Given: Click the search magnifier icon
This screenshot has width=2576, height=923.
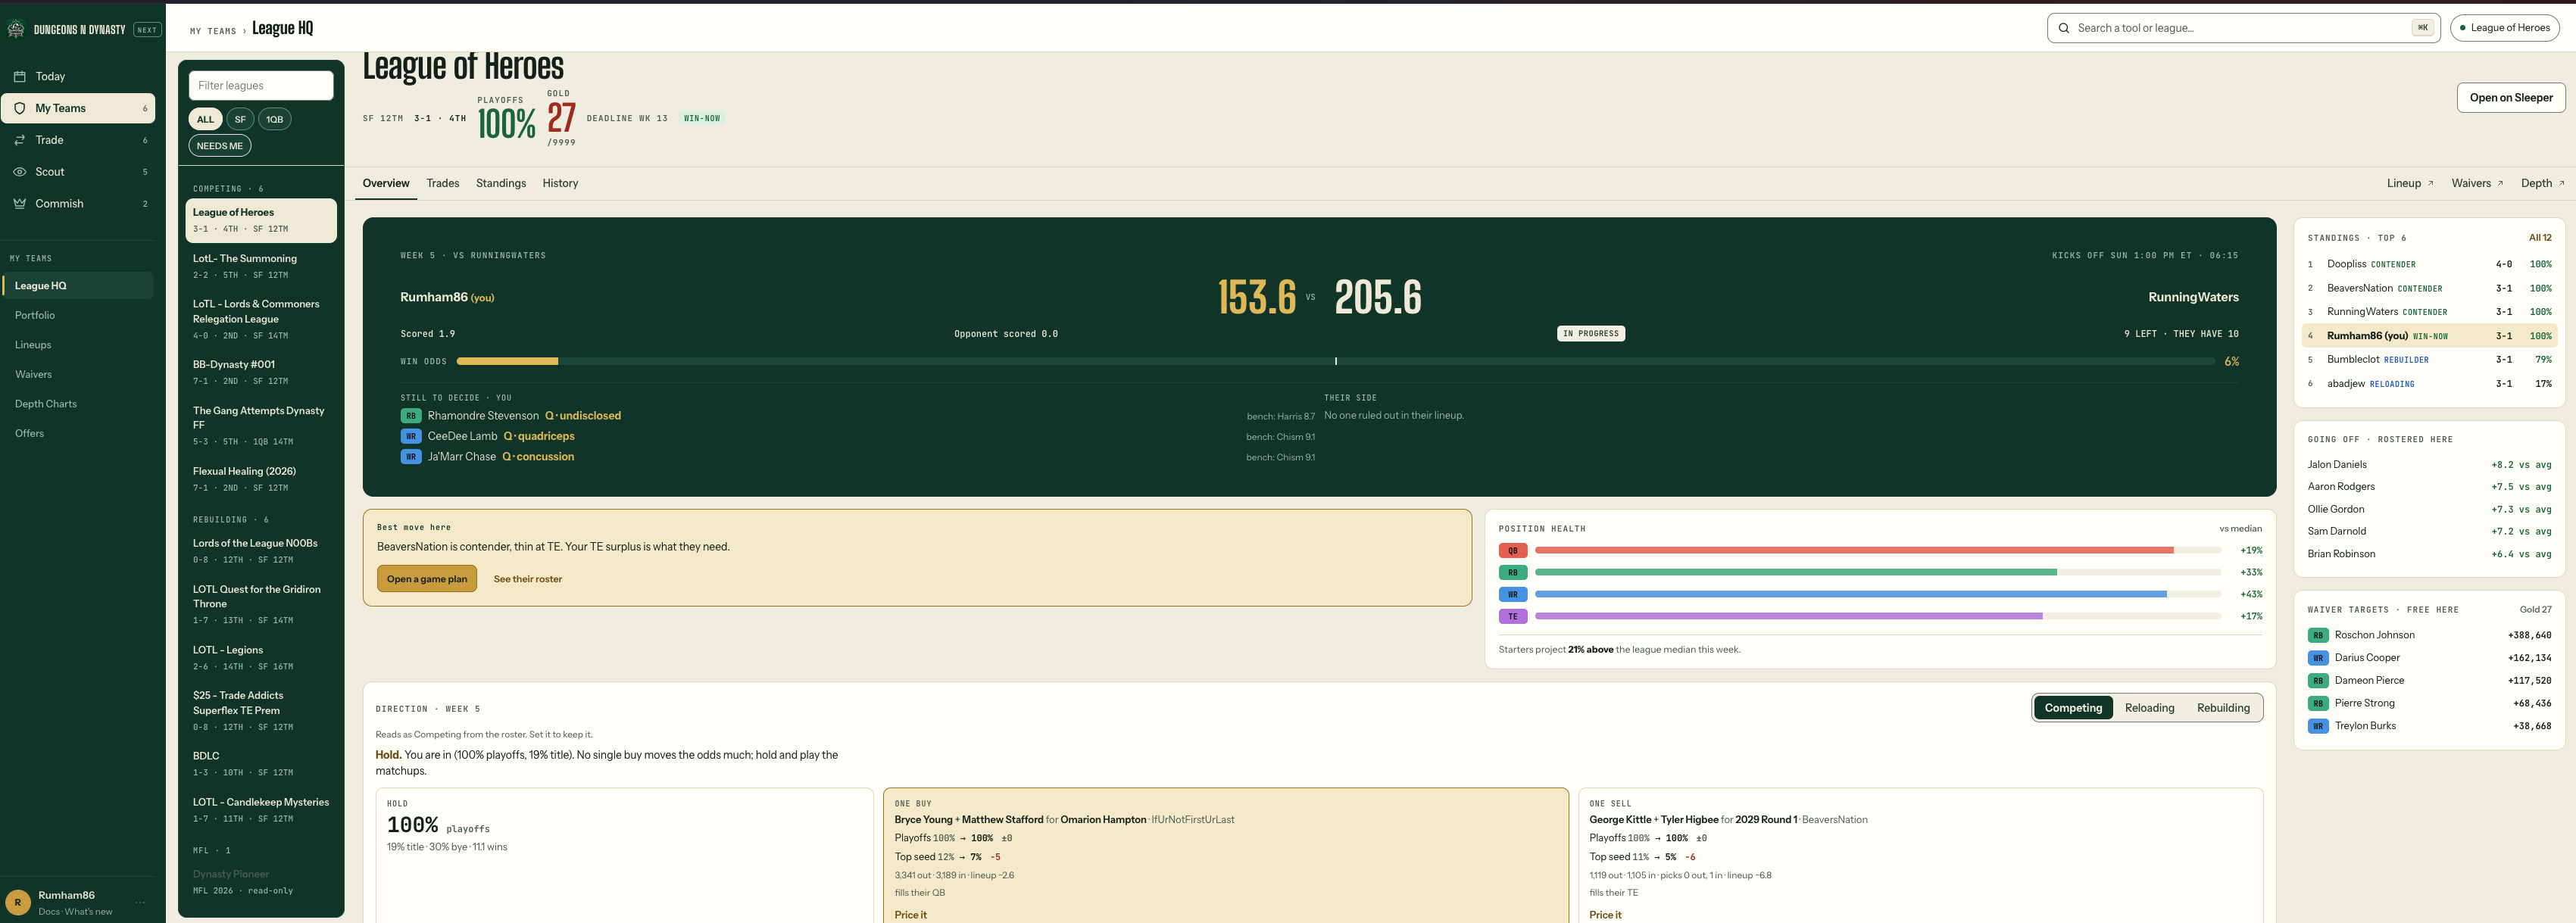Looking at the screenshot, I should pos(2064,28).
